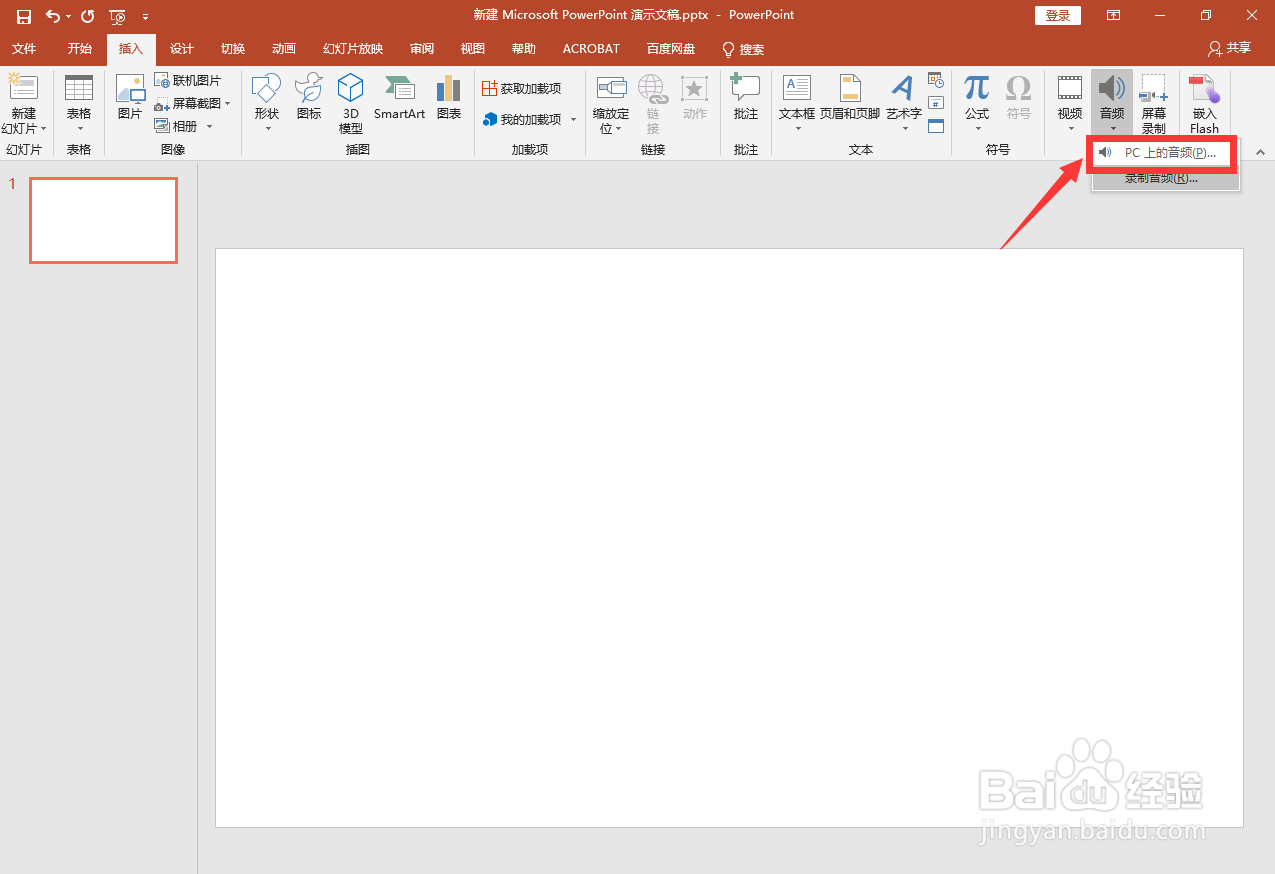This screenshot has height=874, width=1275.
Task: Open ribbon display options icon in title bar
Action: pyautogui.click(x=1113, y=16)
